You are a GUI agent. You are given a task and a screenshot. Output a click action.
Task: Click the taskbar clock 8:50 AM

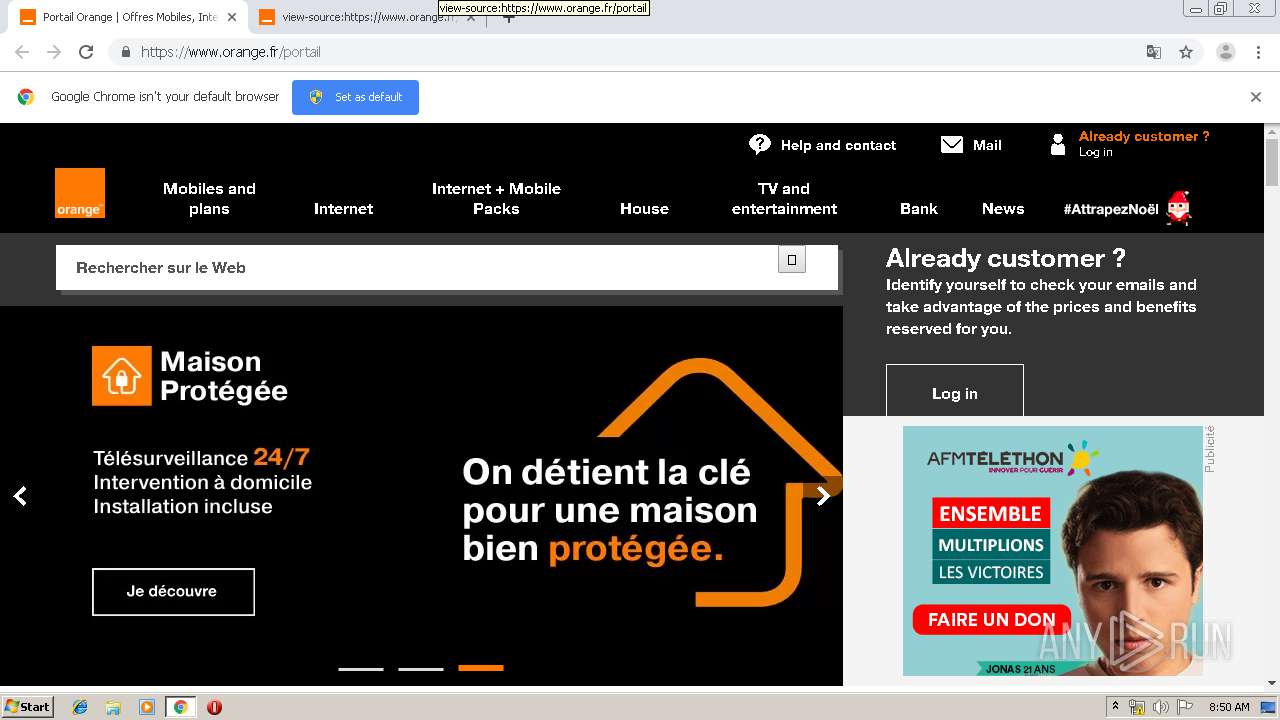[x=1229, y=707]
